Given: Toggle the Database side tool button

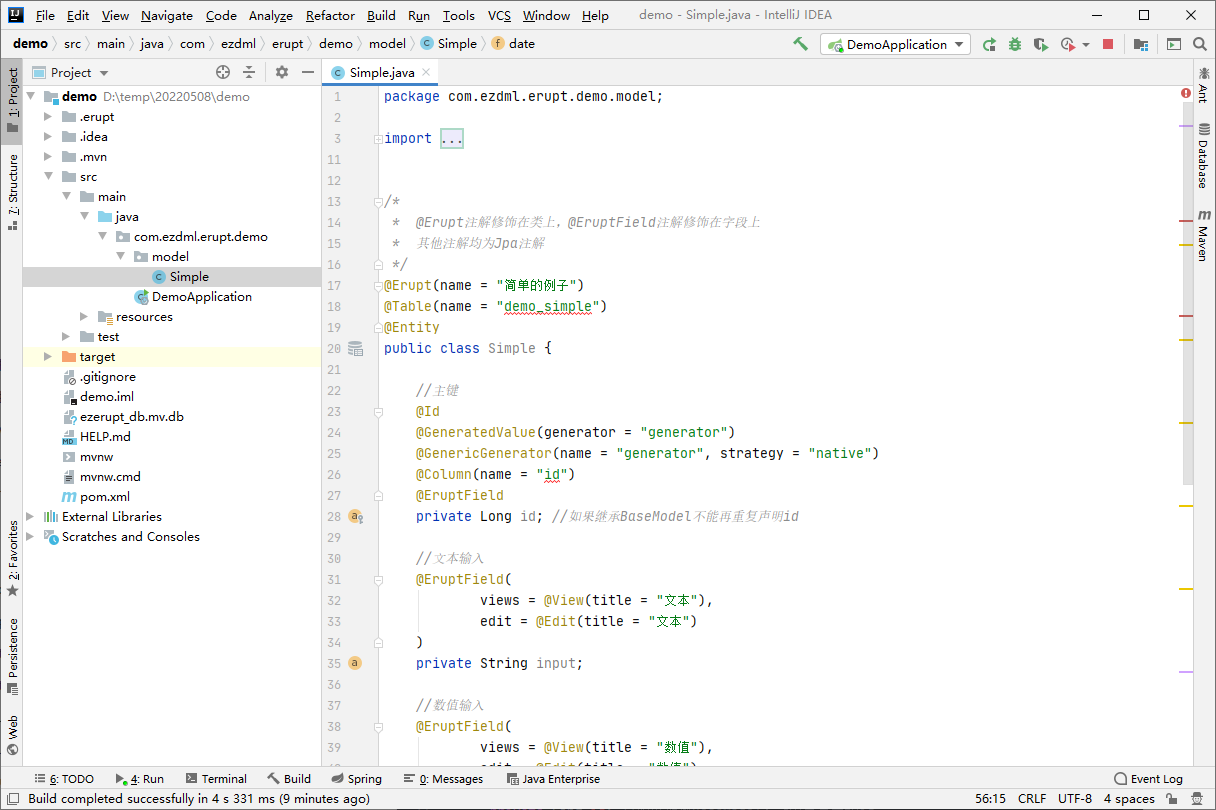Looking at the screenshot, I should (1204, 157).
